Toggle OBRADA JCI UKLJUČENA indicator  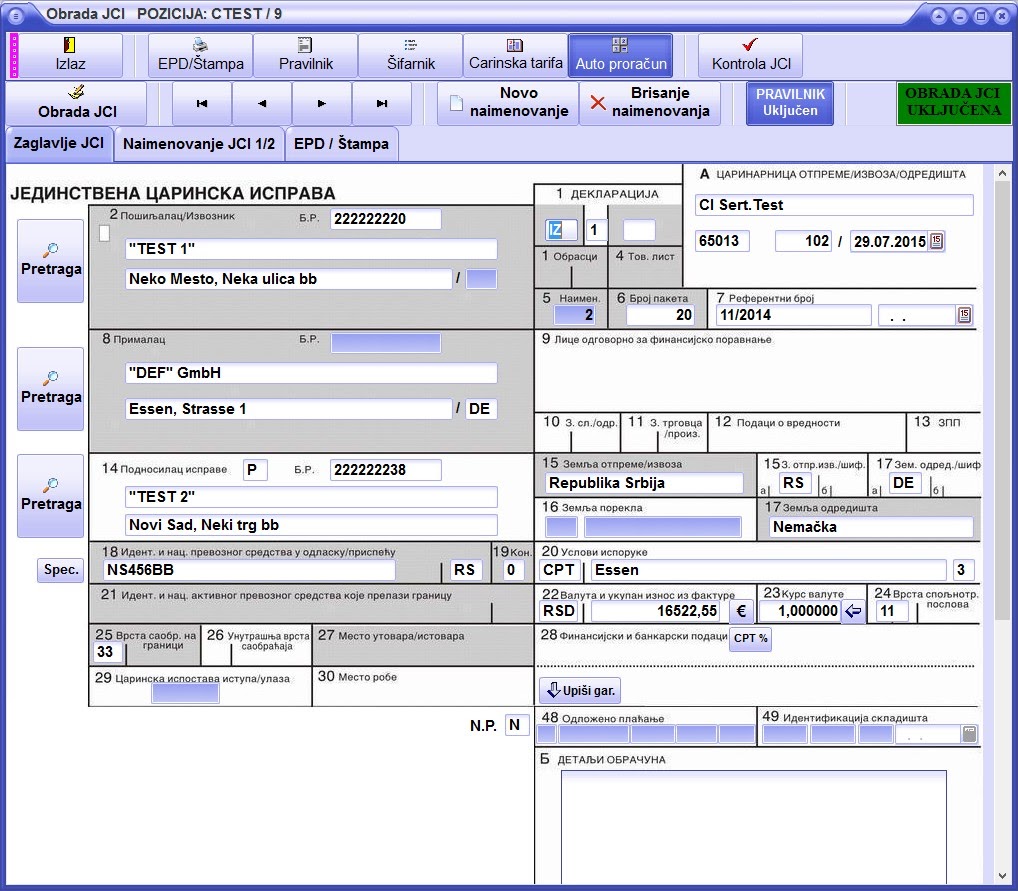tap(953, 103)
